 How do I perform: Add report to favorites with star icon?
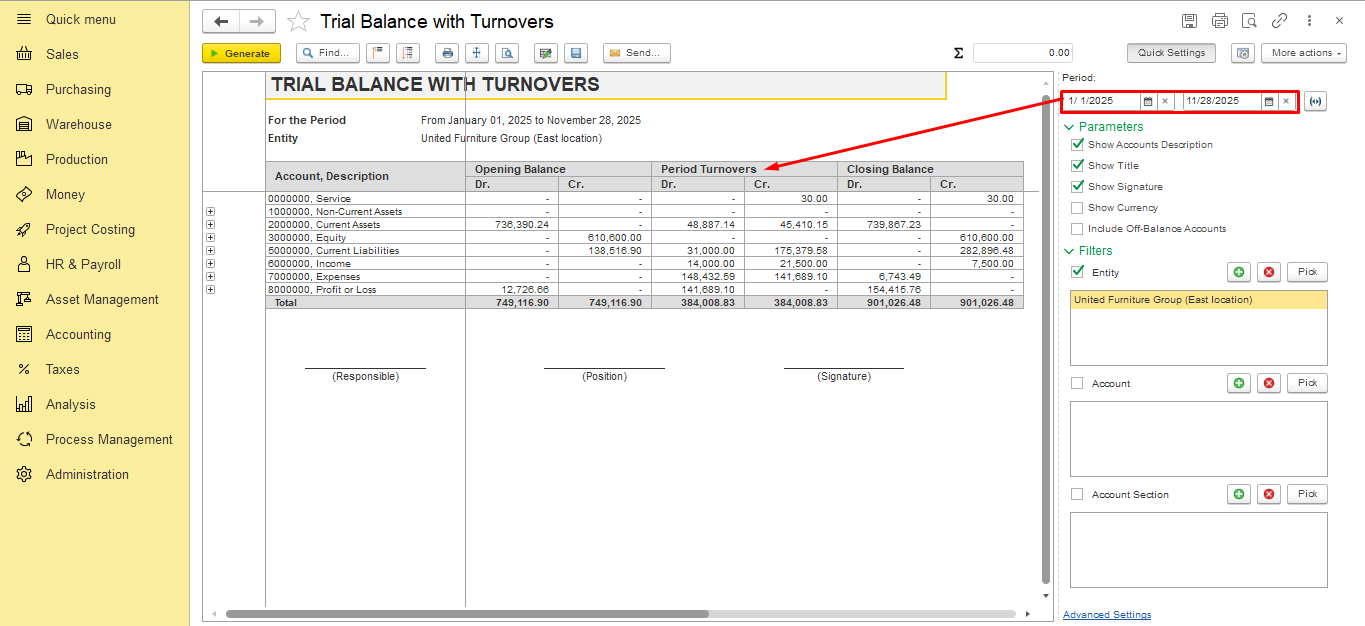298,22
